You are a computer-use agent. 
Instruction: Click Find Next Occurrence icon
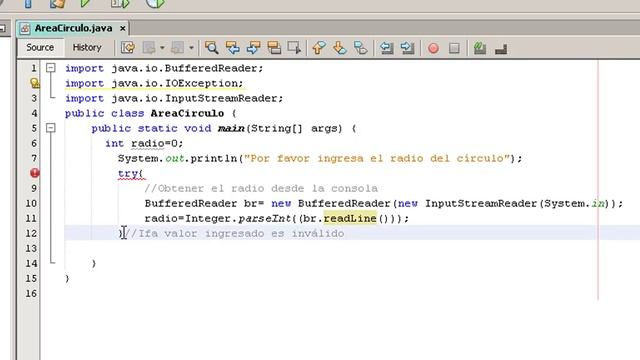pos(253,48)
